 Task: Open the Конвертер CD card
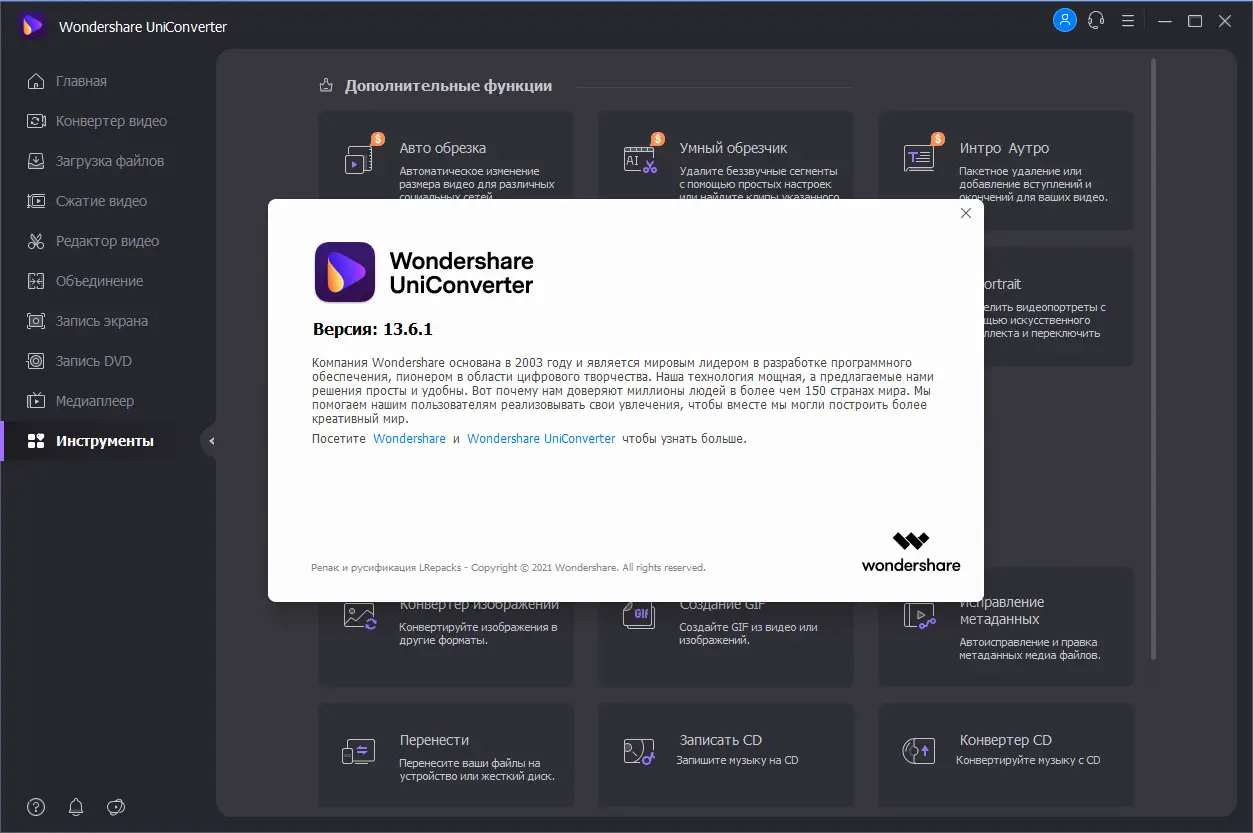coord(1006,755)
